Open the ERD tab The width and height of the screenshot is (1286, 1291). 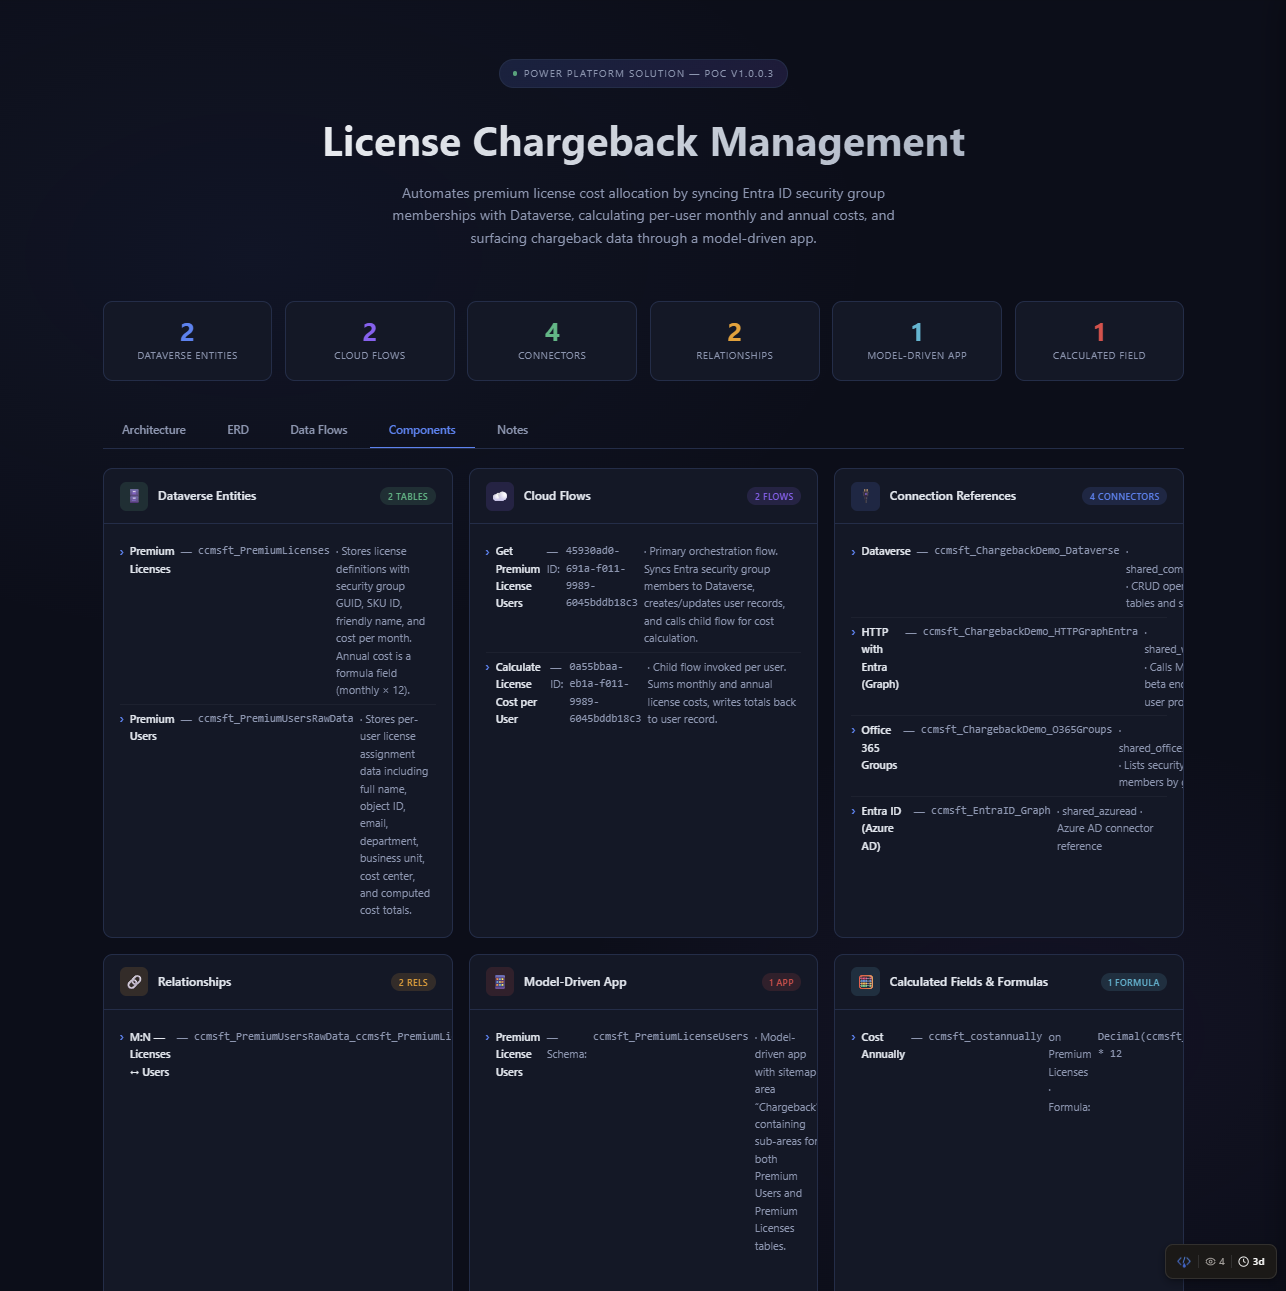pos(237,430)
